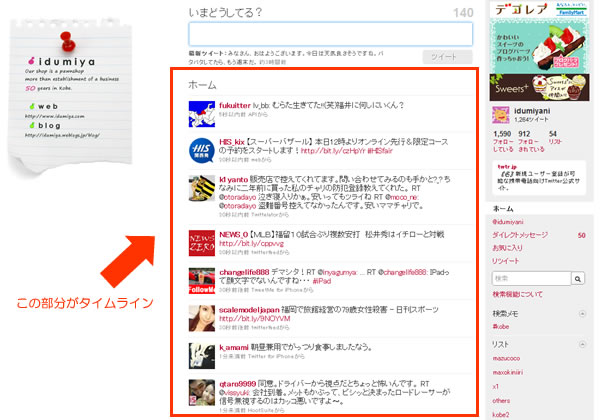Open changelife888's race car avatar
The image size is (600, 420).
point(202,281)
